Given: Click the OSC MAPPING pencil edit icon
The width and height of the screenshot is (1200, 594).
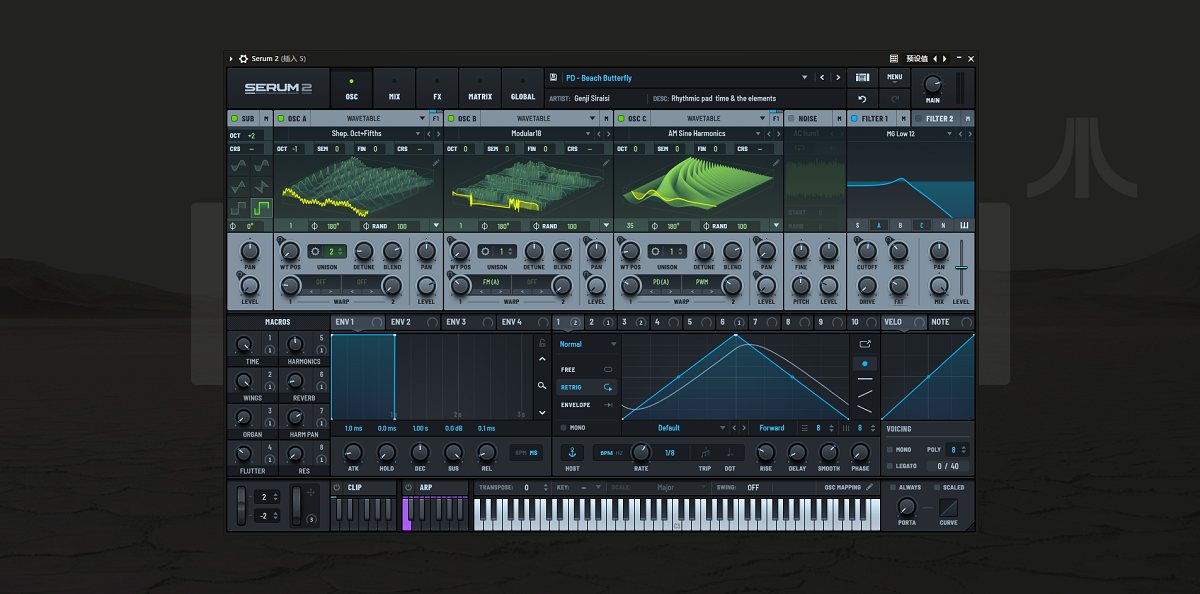Looking at the screenshot, I should tap(869, 487).
